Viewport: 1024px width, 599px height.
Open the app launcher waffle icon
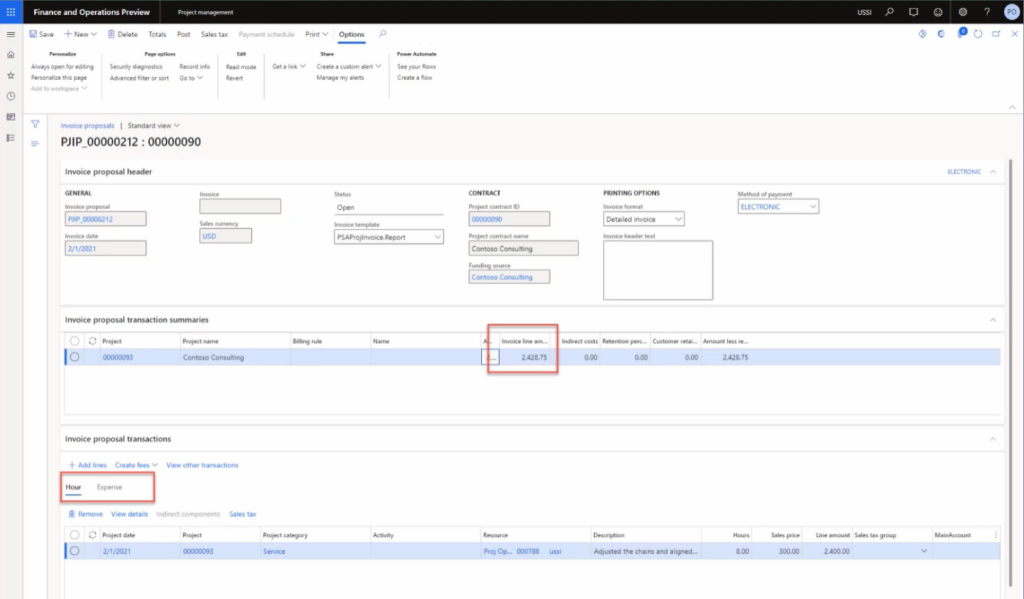pos(11,12)
